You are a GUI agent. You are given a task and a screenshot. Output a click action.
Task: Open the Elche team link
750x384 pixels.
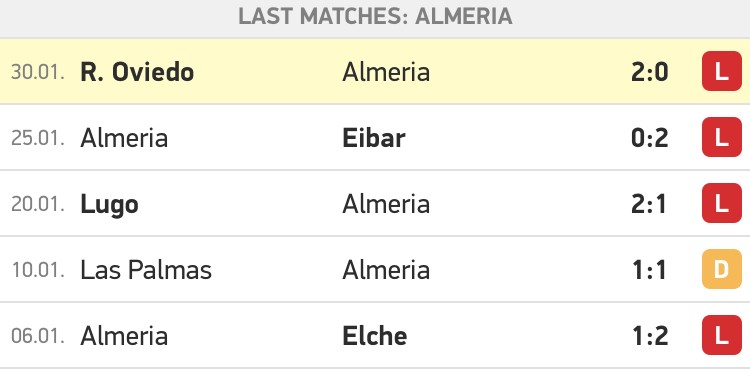[x=375, y=336]
